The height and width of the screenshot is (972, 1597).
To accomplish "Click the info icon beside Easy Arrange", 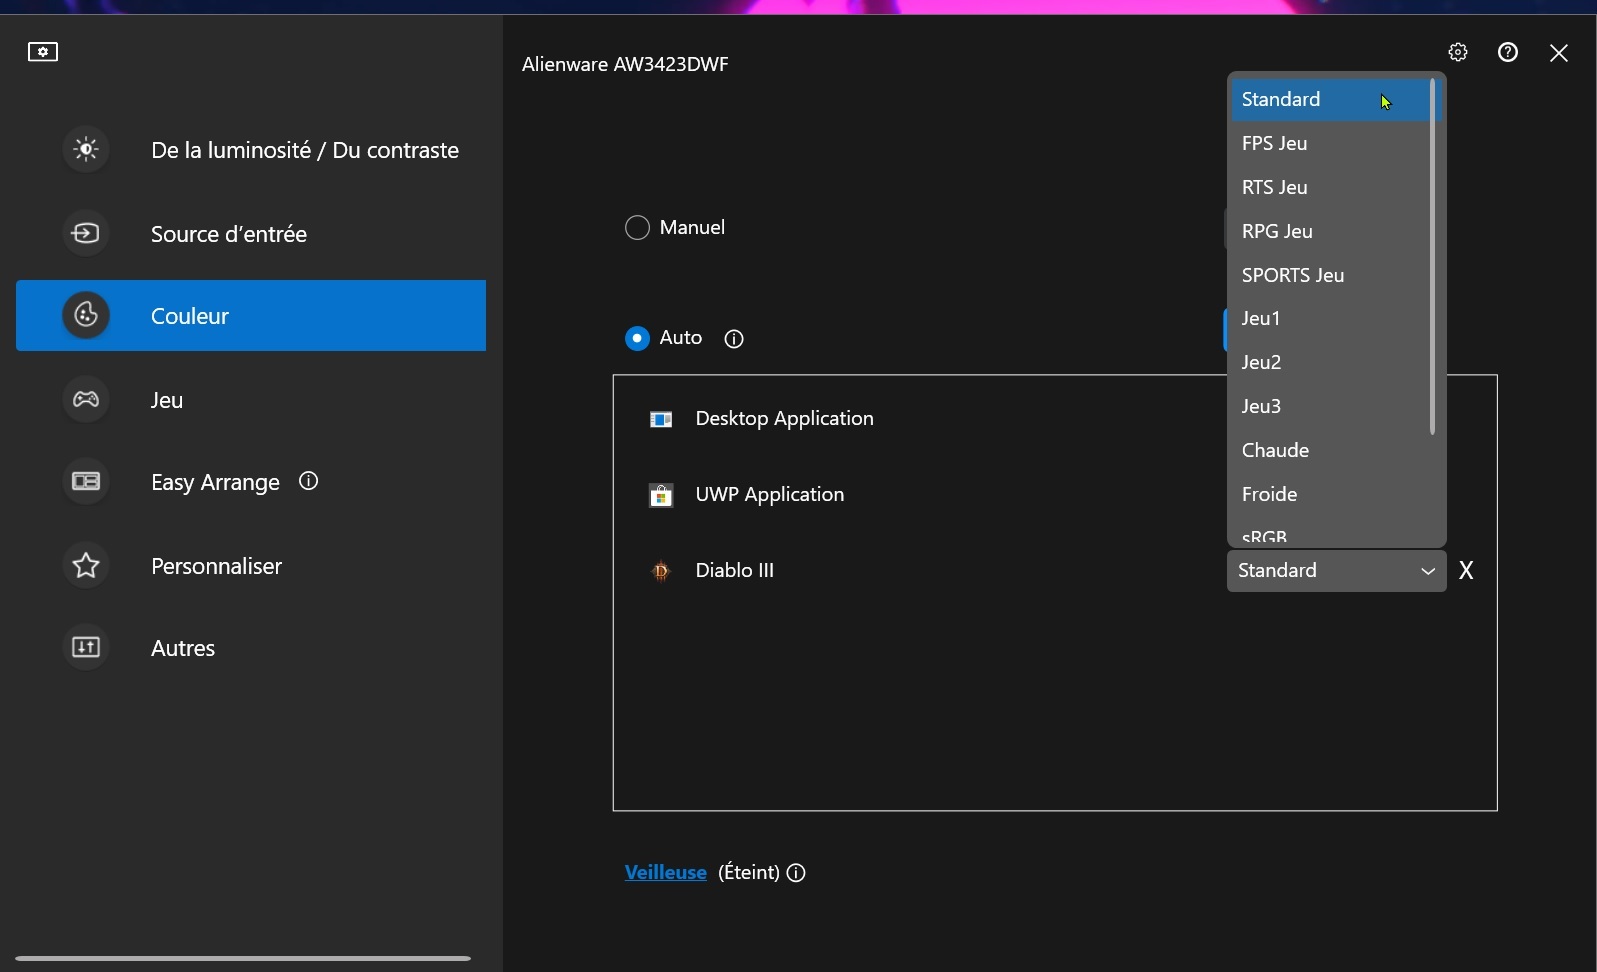I will tap(309, 481).
